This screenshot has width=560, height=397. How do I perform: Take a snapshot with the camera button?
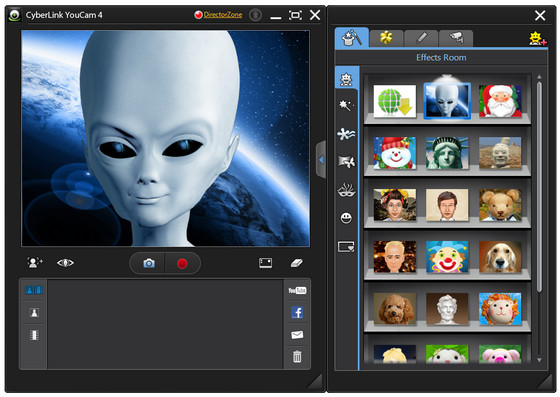pyautogui.click(x=149, y=263)
